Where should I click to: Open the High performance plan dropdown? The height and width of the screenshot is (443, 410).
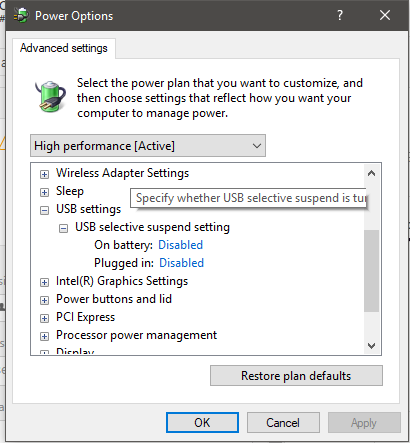pyautogui.click(x=148, y=146)
